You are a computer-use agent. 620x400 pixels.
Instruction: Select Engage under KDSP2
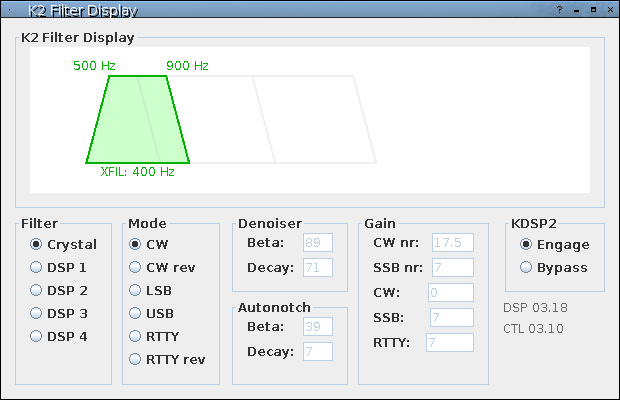(x=527, y=244)
